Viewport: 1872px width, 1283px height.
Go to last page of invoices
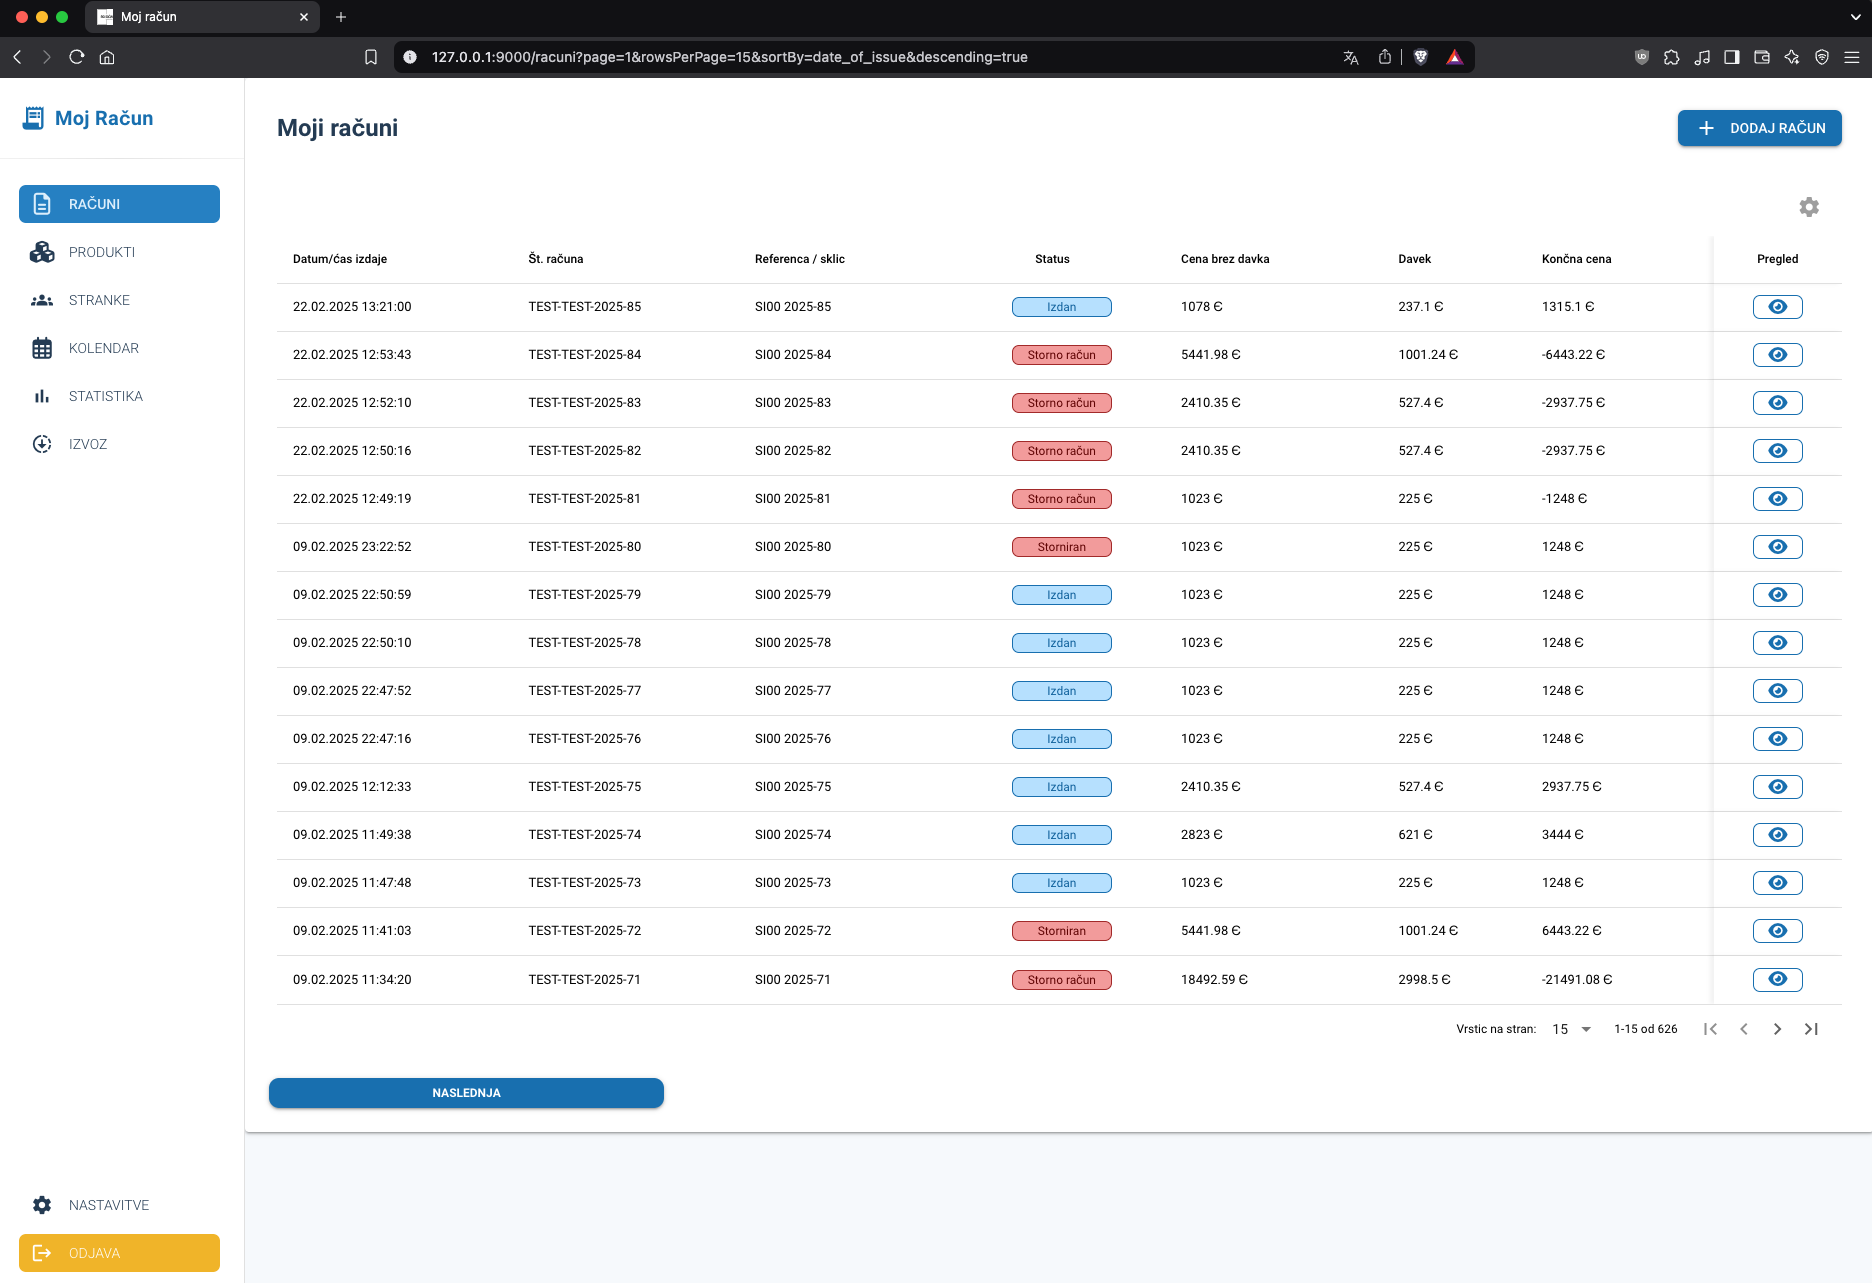1810,1029
